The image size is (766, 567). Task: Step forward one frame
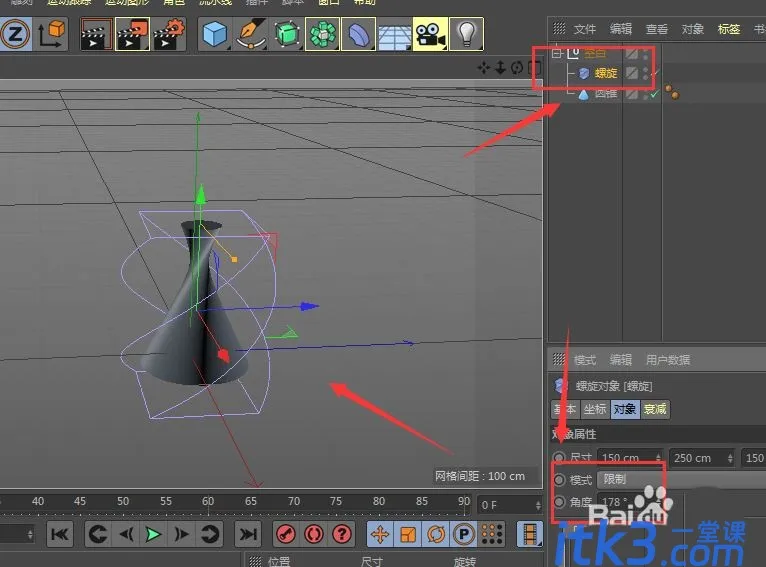click(x=181, y=534)
